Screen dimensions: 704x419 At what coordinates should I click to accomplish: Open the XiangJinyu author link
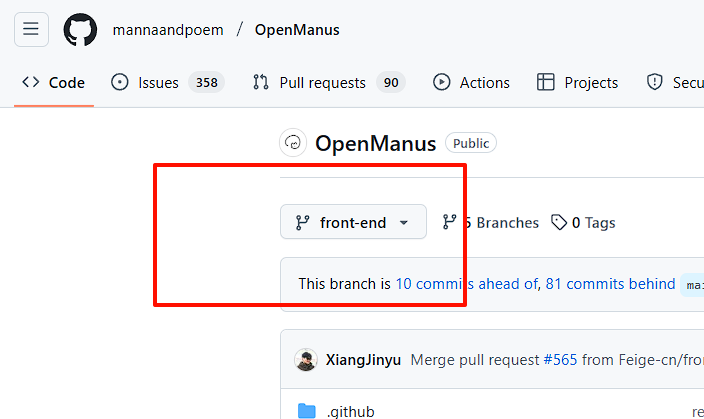coord(363,360)
